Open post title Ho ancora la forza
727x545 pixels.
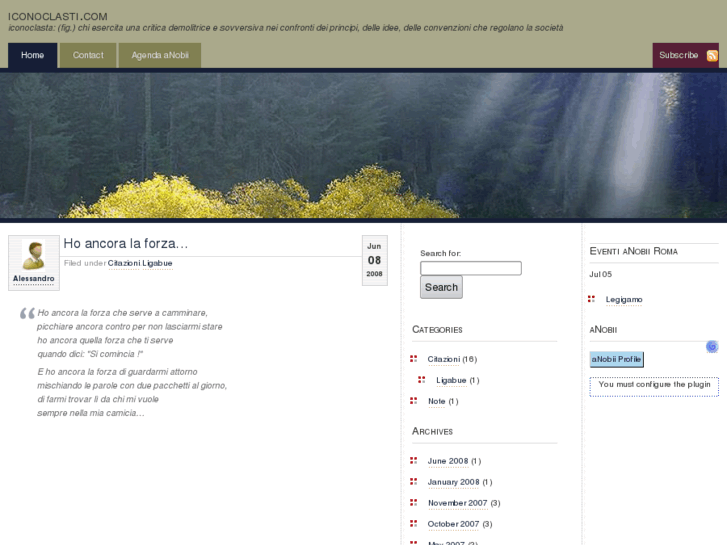coord(126,244)
